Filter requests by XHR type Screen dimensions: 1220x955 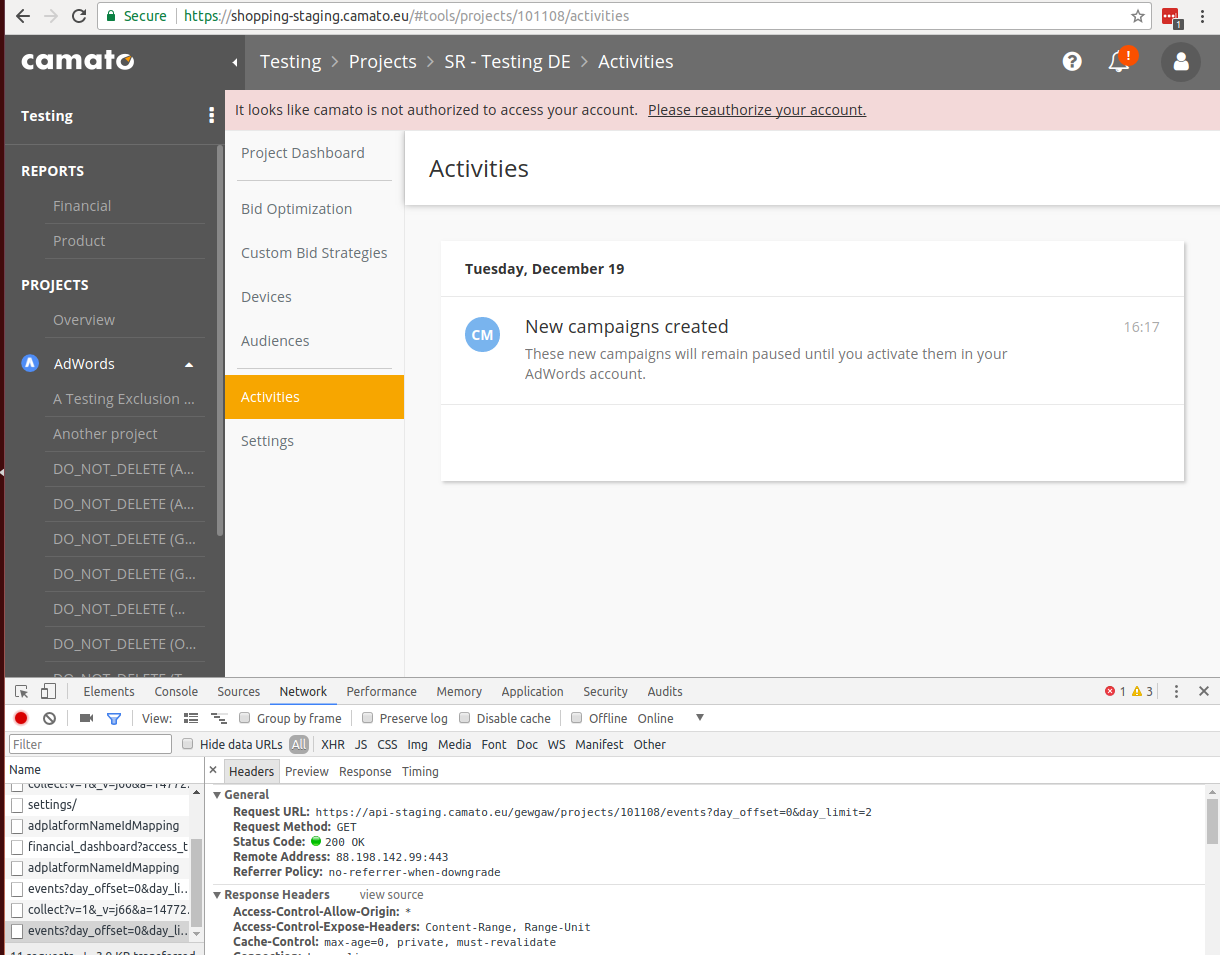pyautogui.click(x=333, y=744)
